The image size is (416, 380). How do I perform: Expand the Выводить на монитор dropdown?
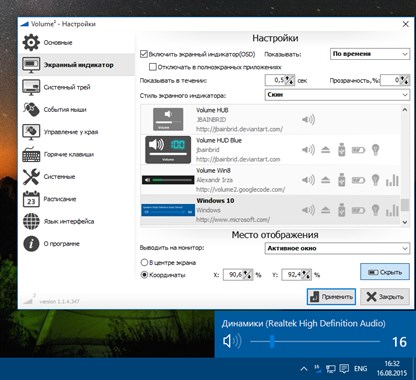pos(337,248)
